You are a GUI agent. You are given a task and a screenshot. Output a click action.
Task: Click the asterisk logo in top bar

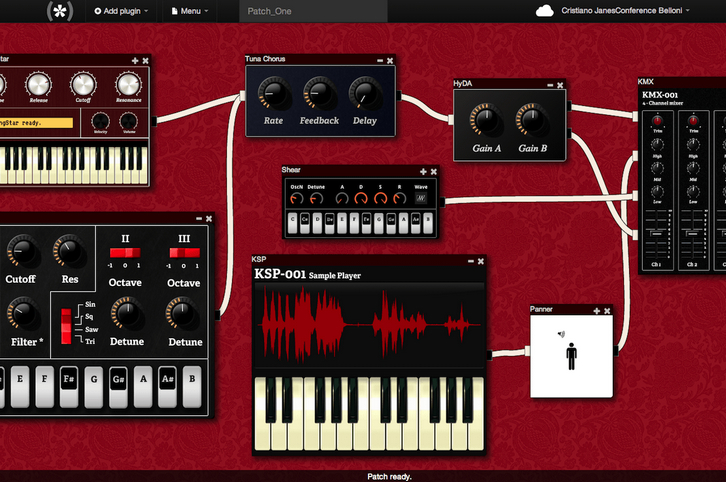point(62,11)
